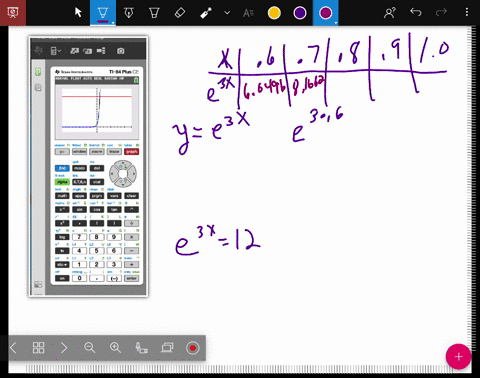Start recording with the red record button

tap(193, 348)
